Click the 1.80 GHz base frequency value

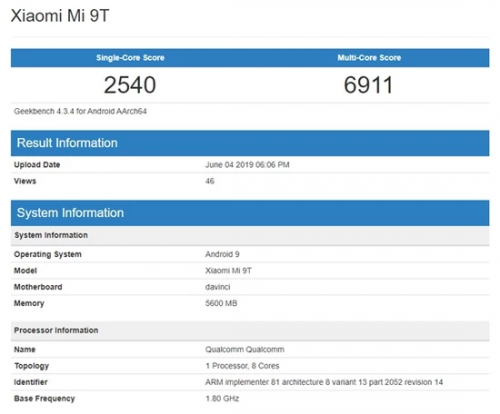pyautogui.click(x=222, y=399)
